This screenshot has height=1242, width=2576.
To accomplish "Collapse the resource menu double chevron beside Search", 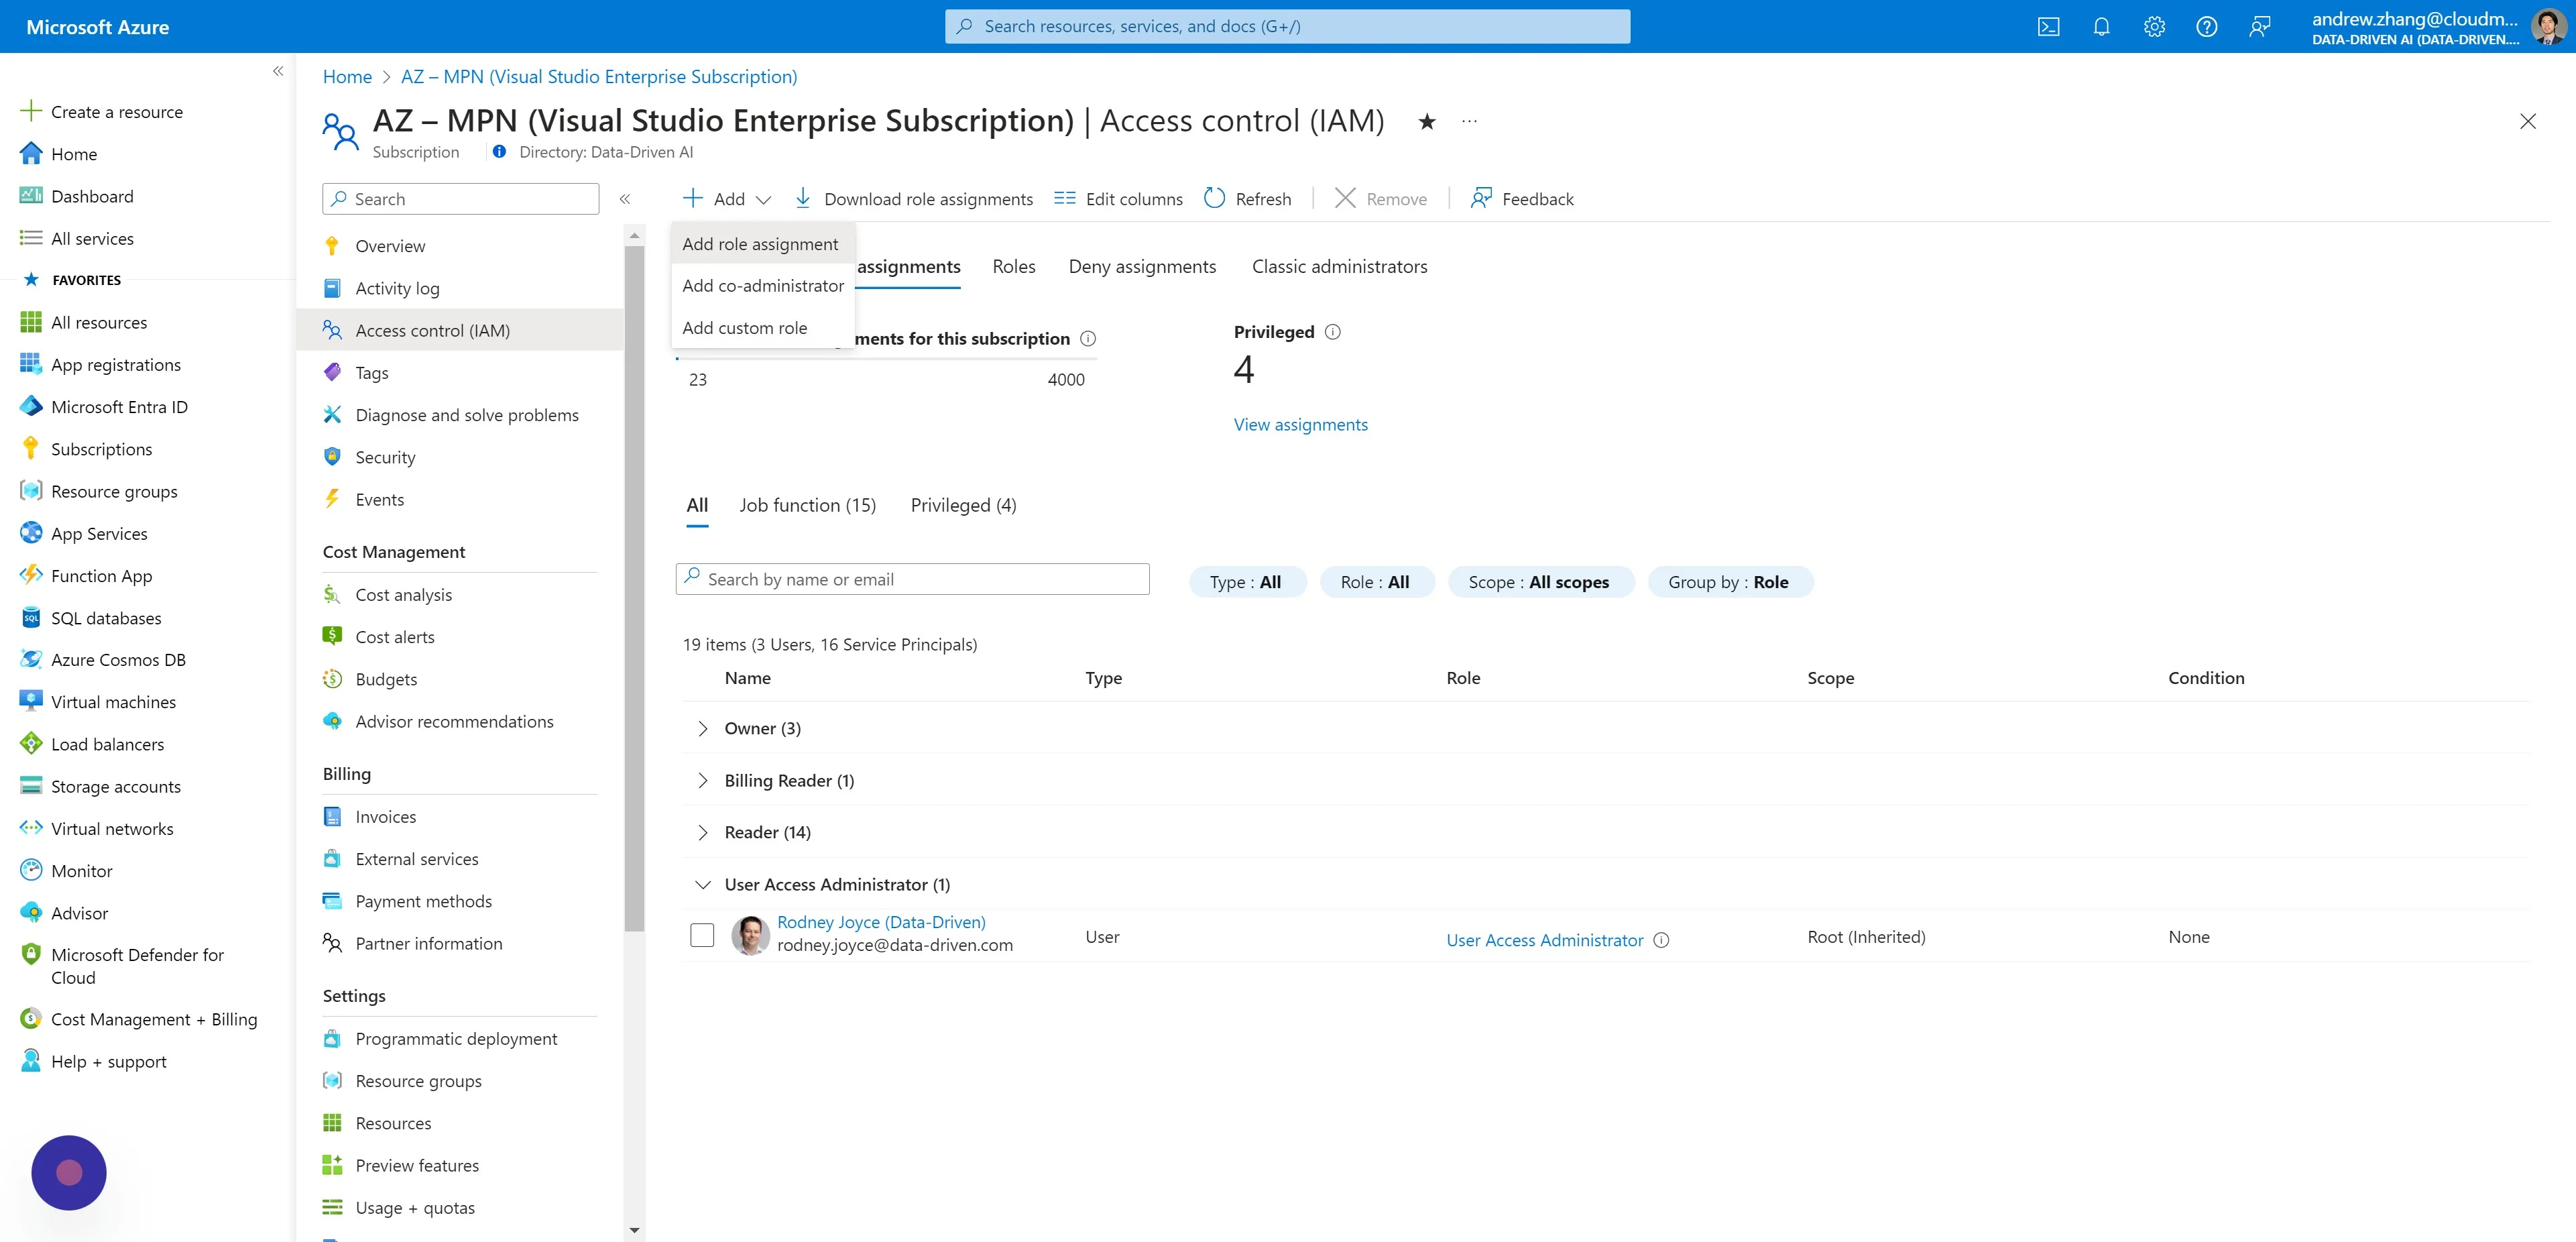I will point(625,199).
